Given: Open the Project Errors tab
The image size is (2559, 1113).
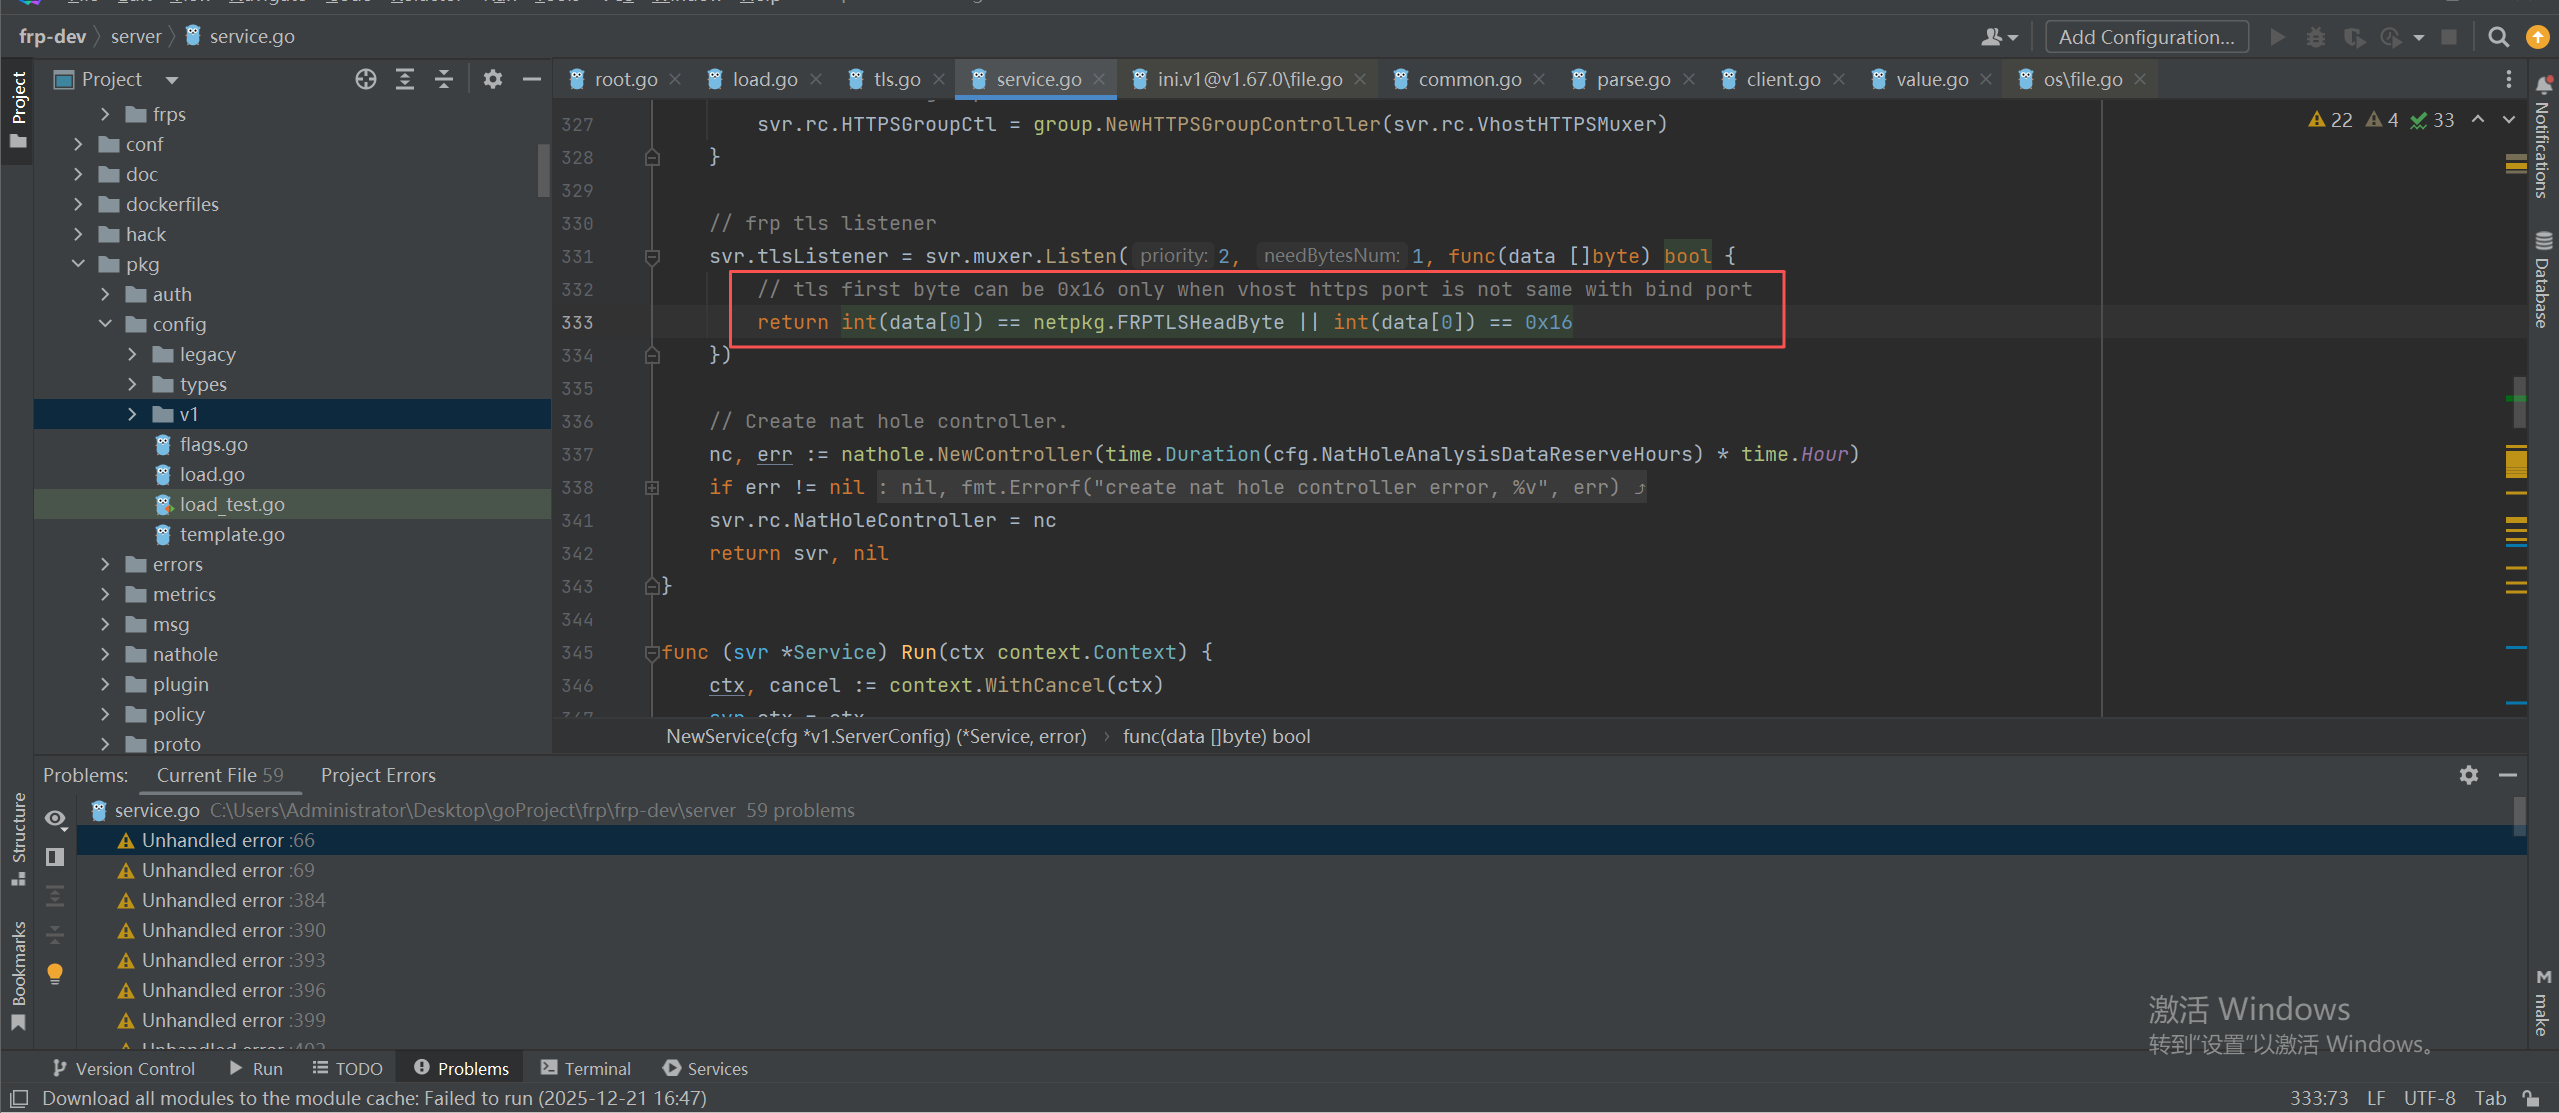Looking at the screenshot, I should [378, 775].
